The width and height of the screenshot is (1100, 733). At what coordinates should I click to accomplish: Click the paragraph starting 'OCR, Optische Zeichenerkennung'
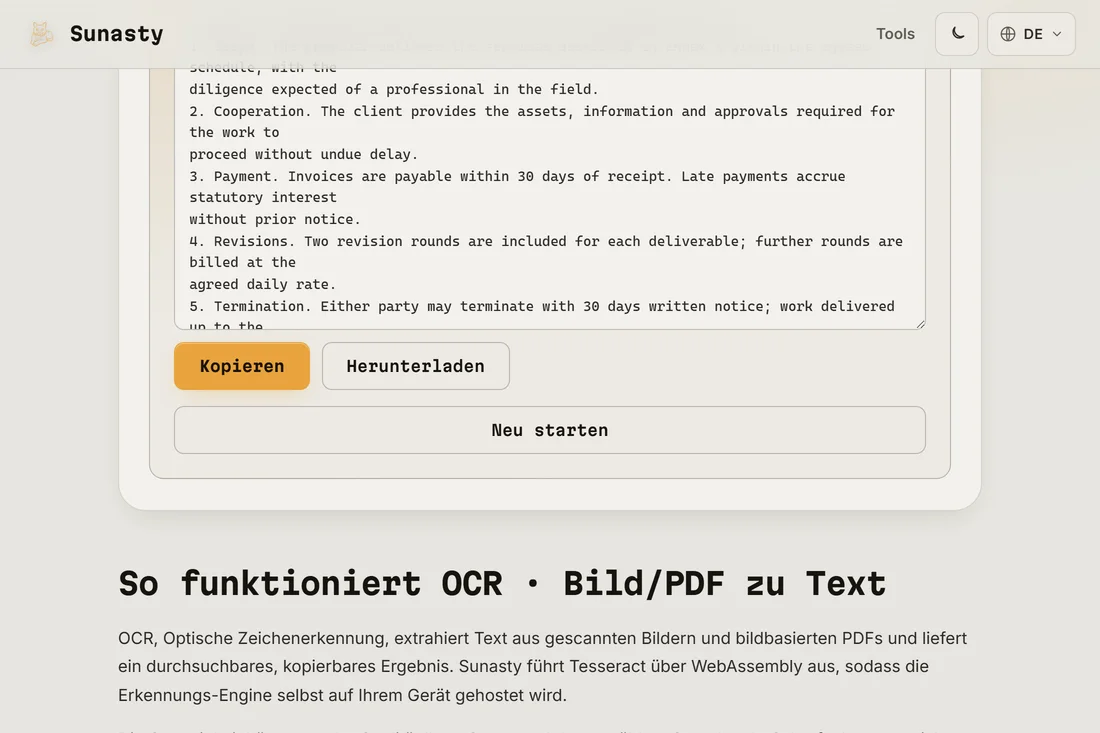click(542, 666)
